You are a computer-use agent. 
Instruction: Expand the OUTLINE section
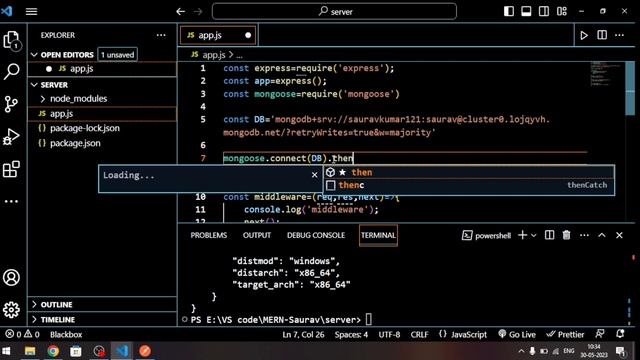point(34,304)
